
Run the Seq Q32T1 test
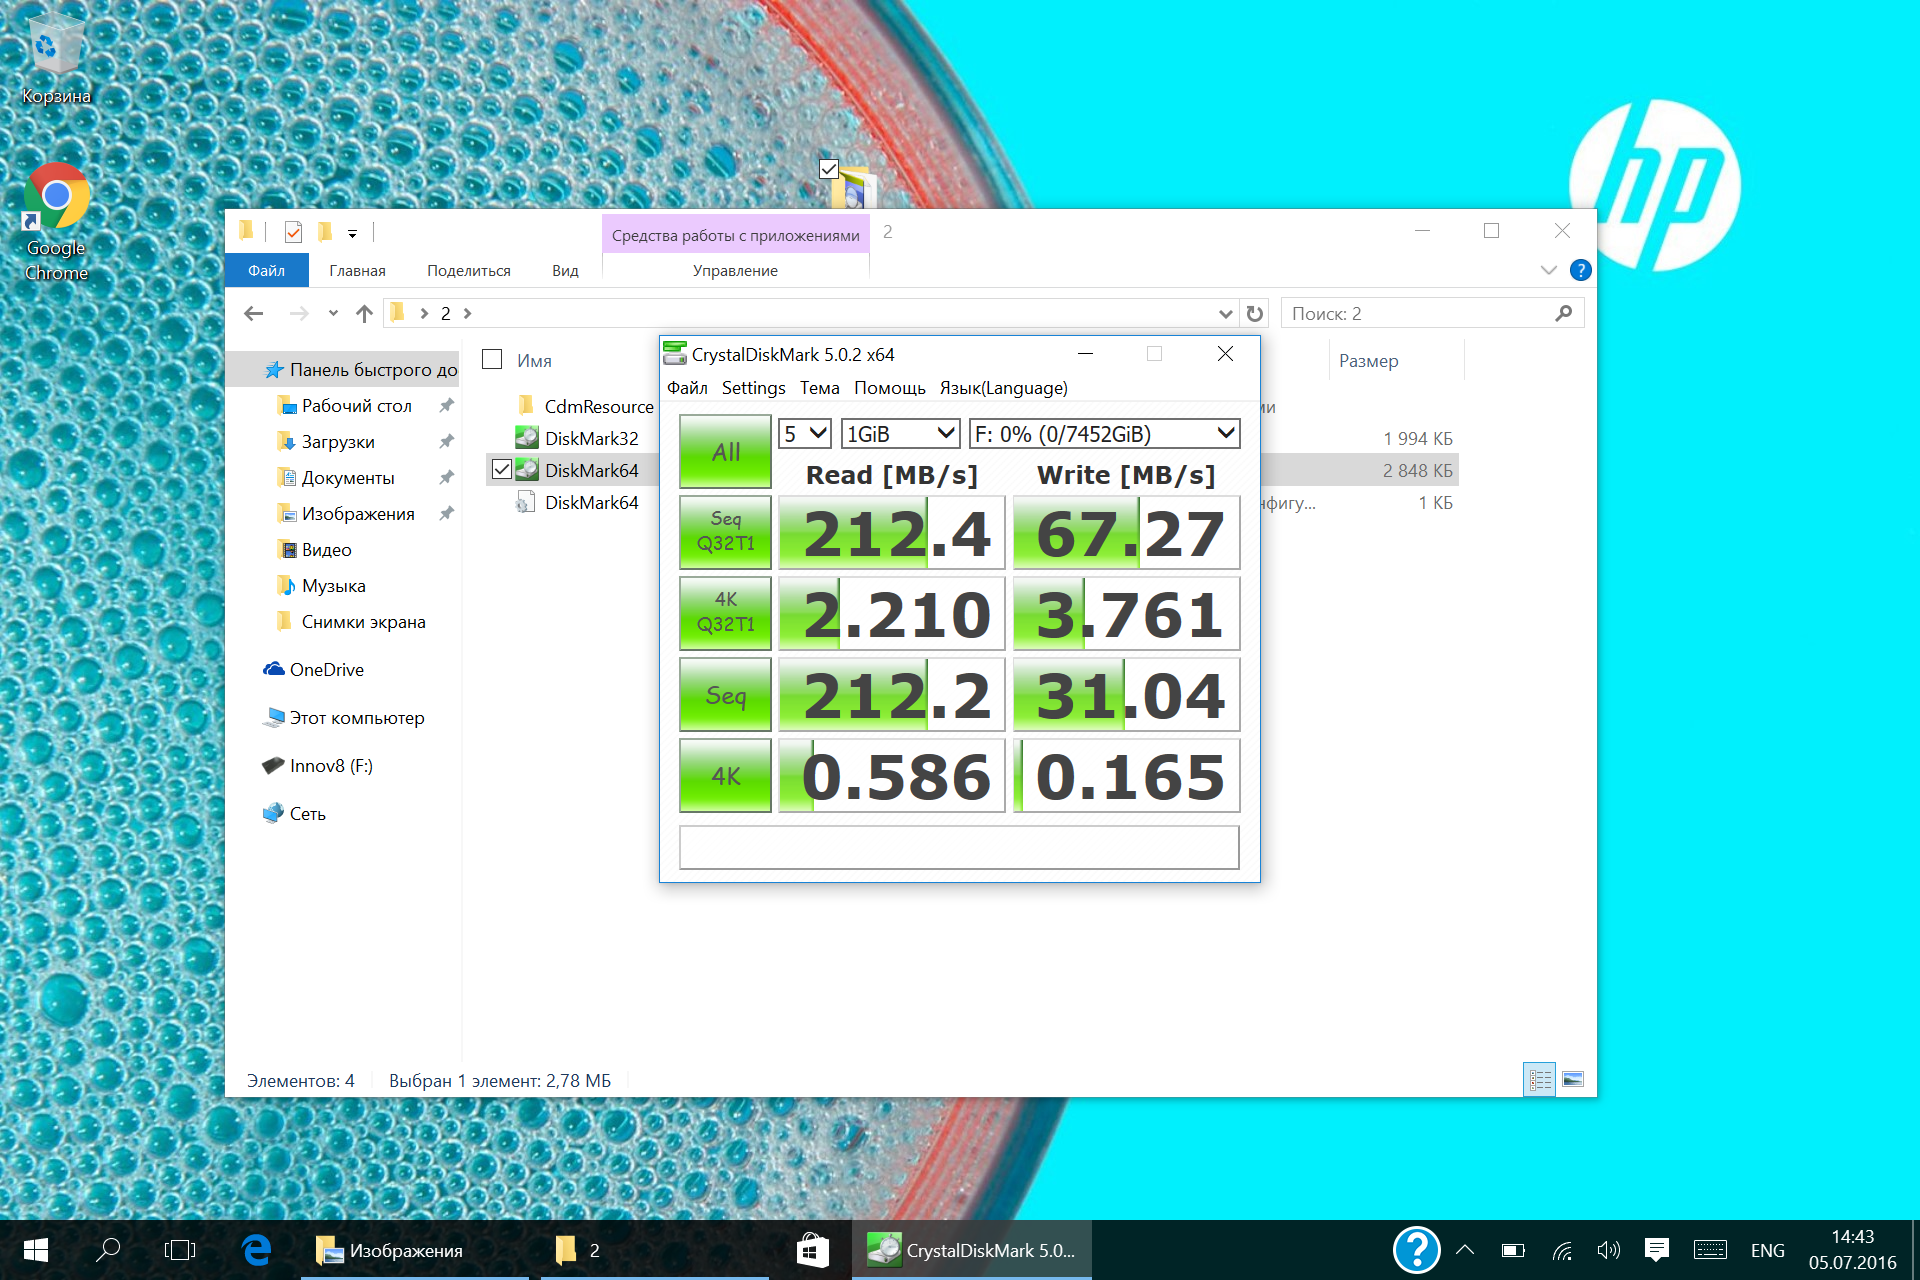[725, 532]
